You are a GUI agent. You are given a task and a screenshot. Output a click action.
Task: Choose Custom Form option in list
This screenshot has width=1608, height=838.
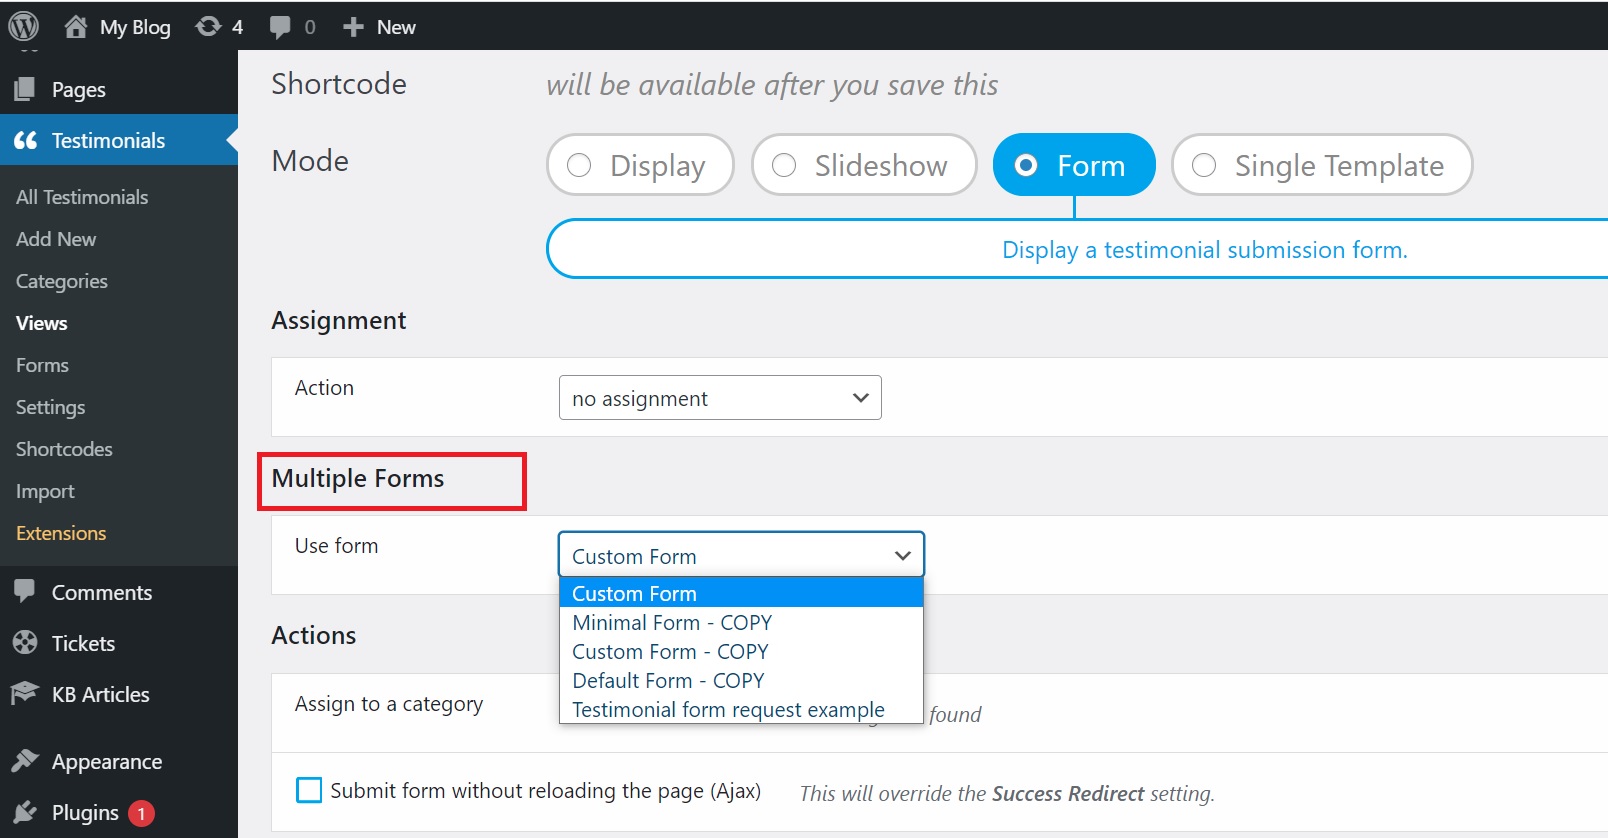(741, 593)
